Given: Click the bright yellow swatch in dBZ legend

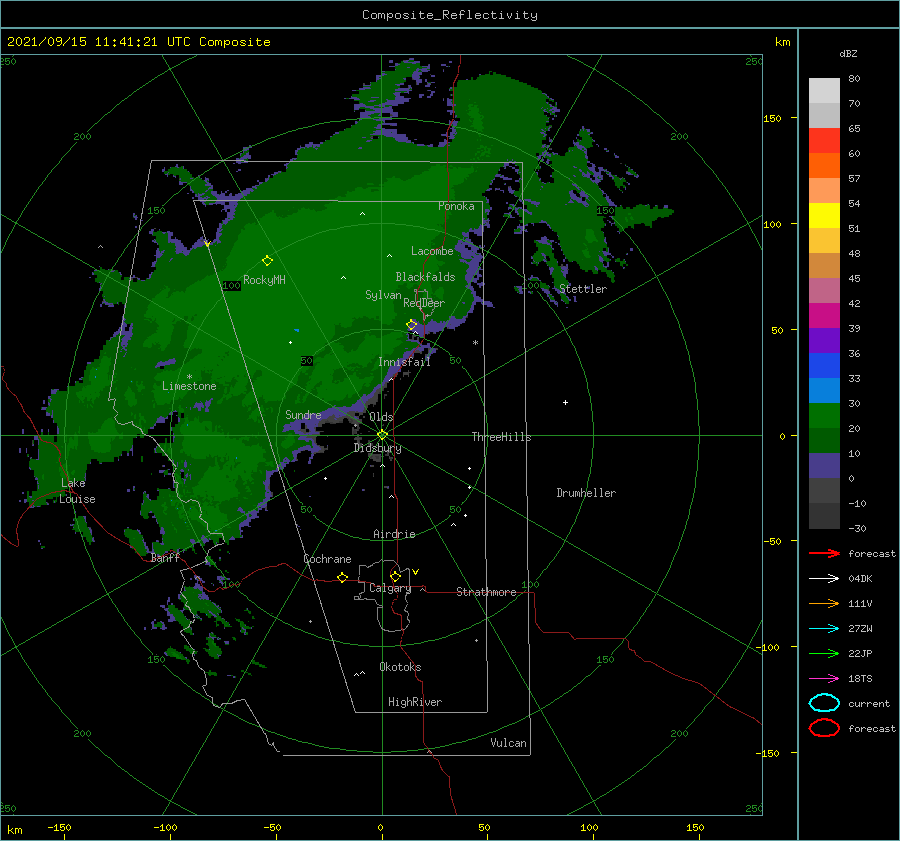Looking at the screenshot, I should [x=824, y=215].
